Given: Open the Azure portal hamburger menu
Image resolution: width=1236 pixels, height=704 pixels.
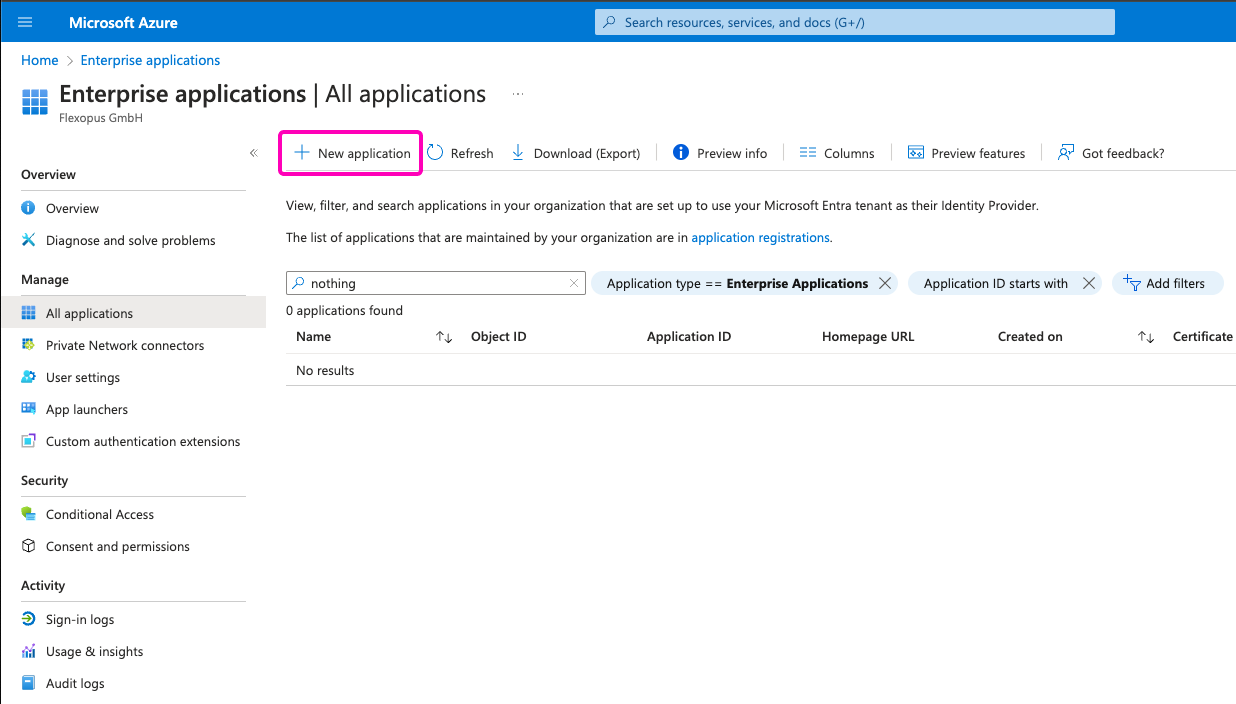Looking at the screenshot, I should pos(25,22).
